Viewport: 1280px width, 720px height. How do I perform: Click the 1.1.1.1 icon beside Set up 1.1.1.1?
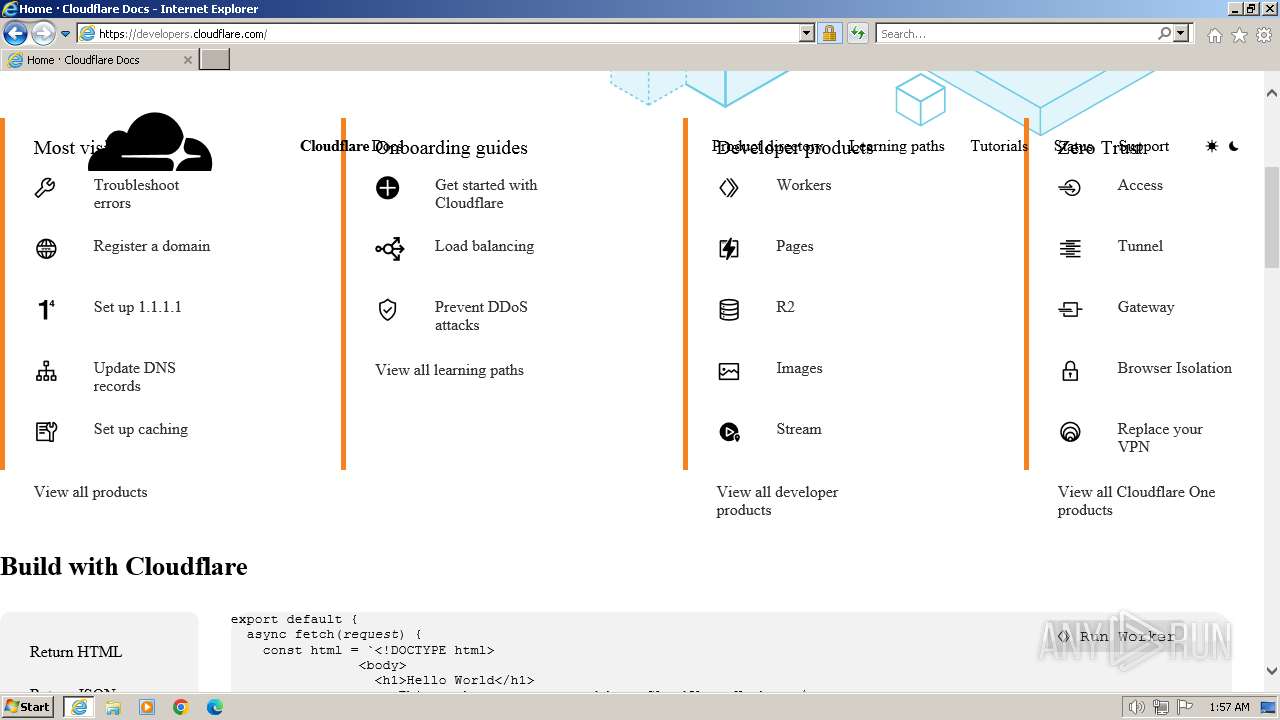click(46, 310)
